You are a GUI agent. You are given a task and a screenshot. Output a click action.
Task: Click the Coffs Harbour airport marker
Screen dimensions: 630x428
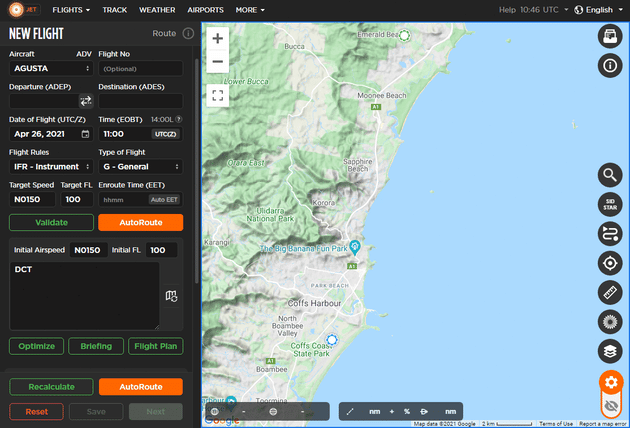[x=331, y=340]
